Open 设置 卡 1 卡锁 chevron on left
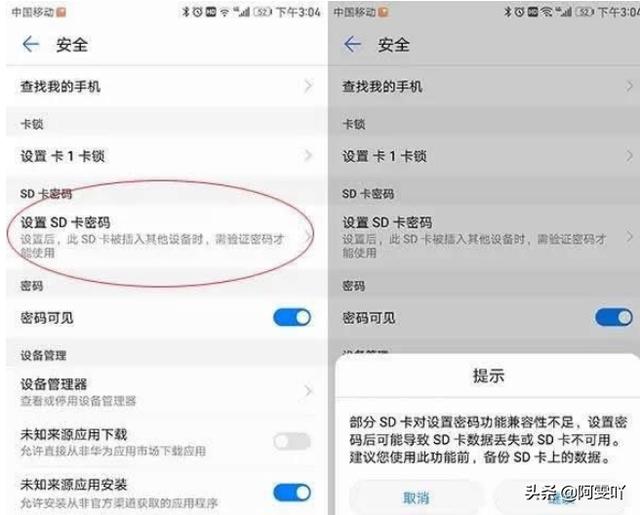640x515 pixels. click(x=309, y=155)
